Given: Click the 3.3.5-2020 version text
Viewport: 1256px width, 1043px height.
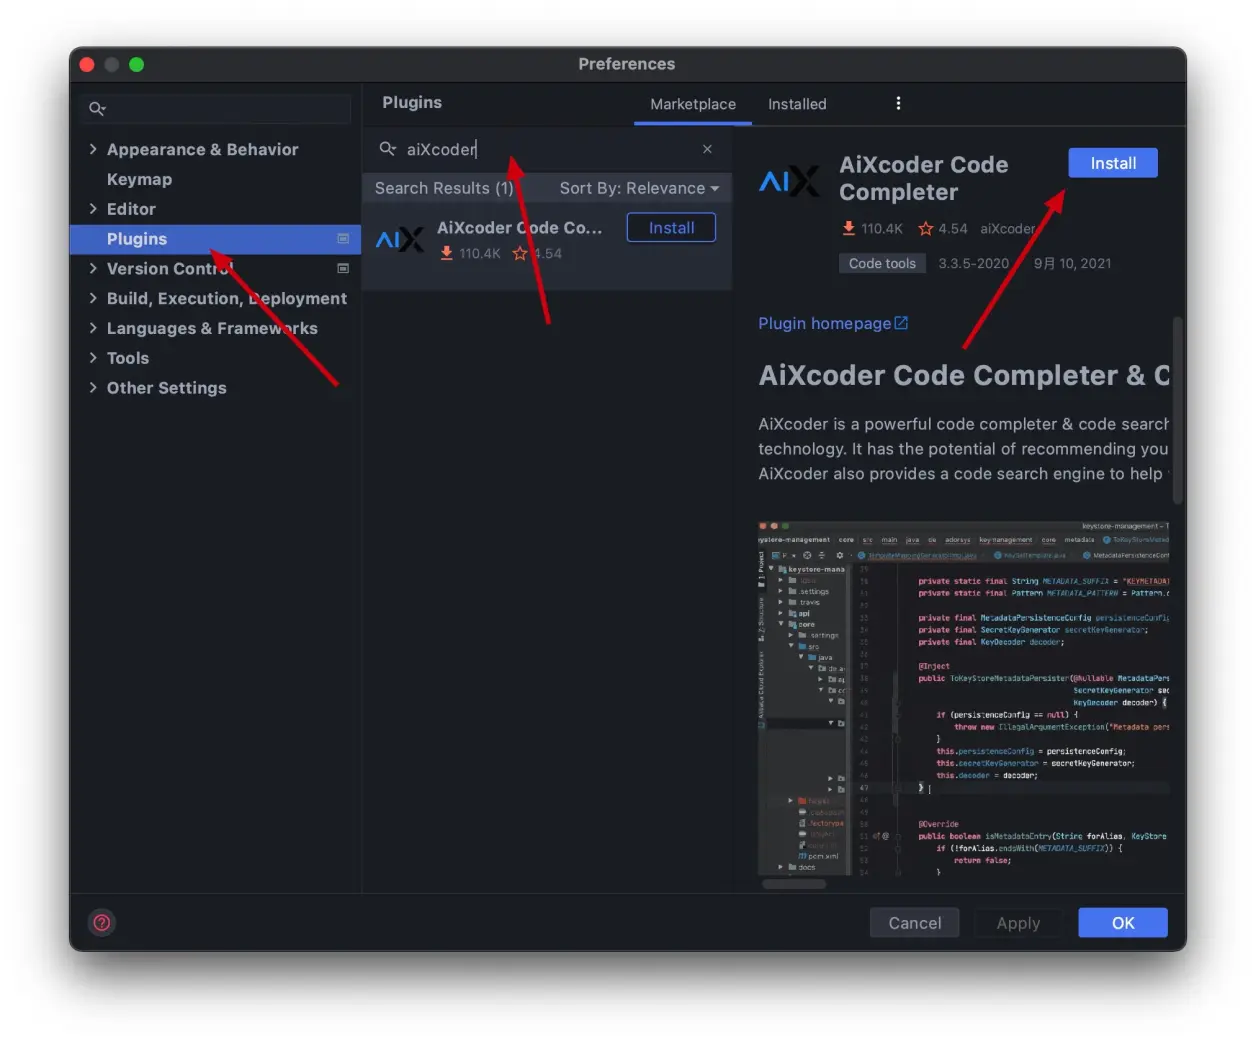Looking at the screenshot, I should [x=973, y=263].
